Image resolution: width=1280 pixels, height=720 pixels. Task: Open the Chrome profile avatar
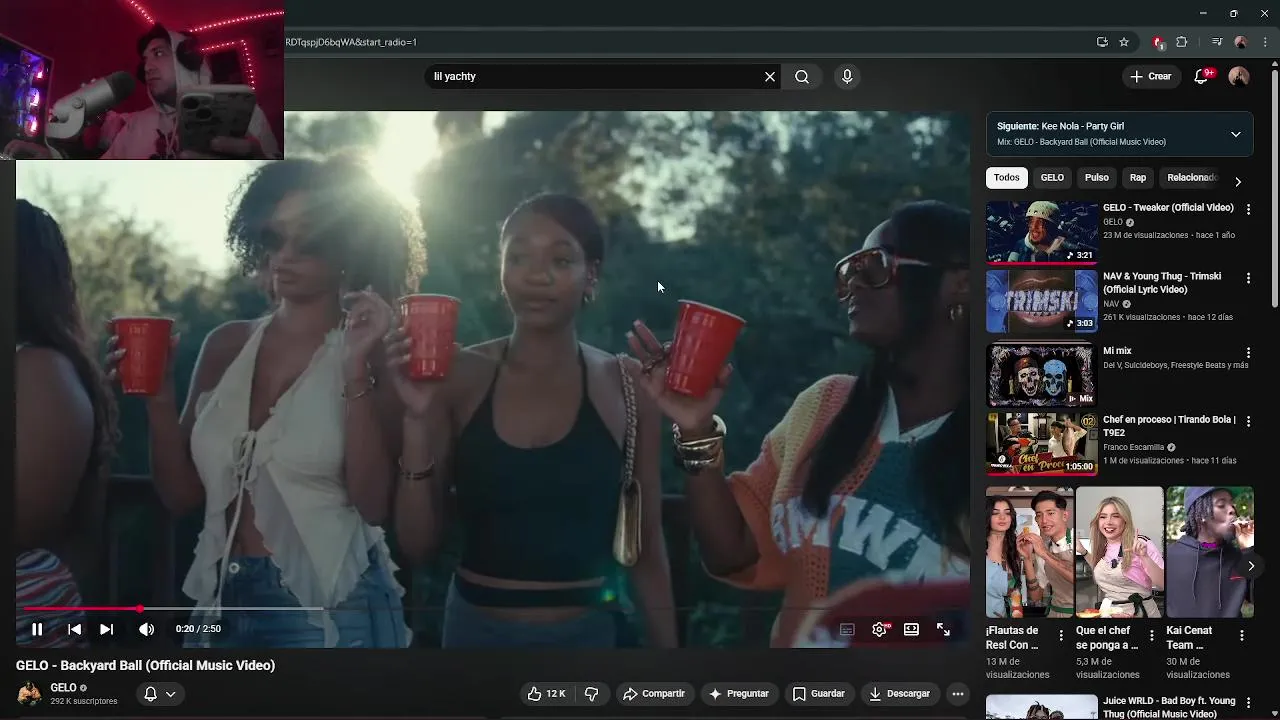click(x=1241, y=42)
